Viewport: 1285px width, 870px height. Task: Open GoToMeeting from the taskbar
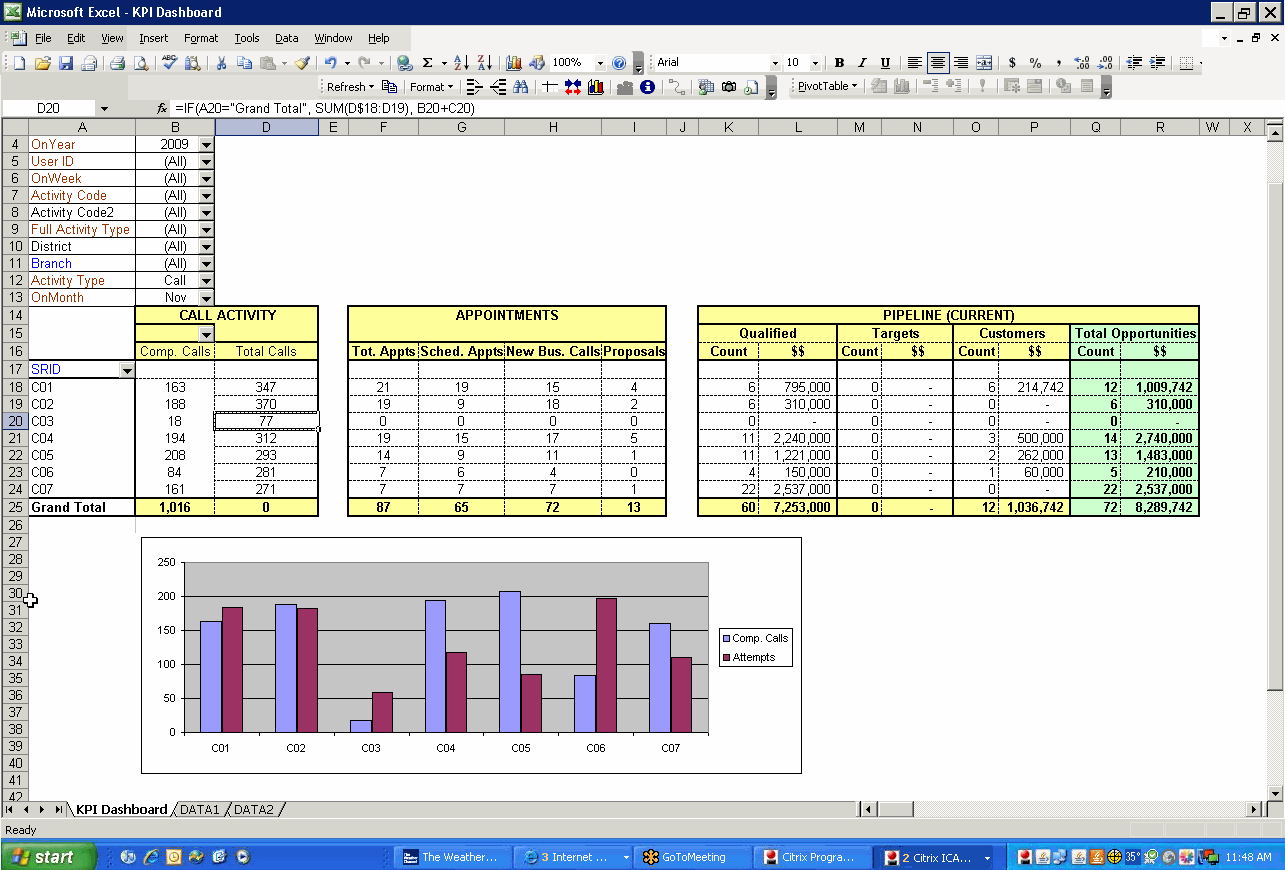tap(692, 856)
